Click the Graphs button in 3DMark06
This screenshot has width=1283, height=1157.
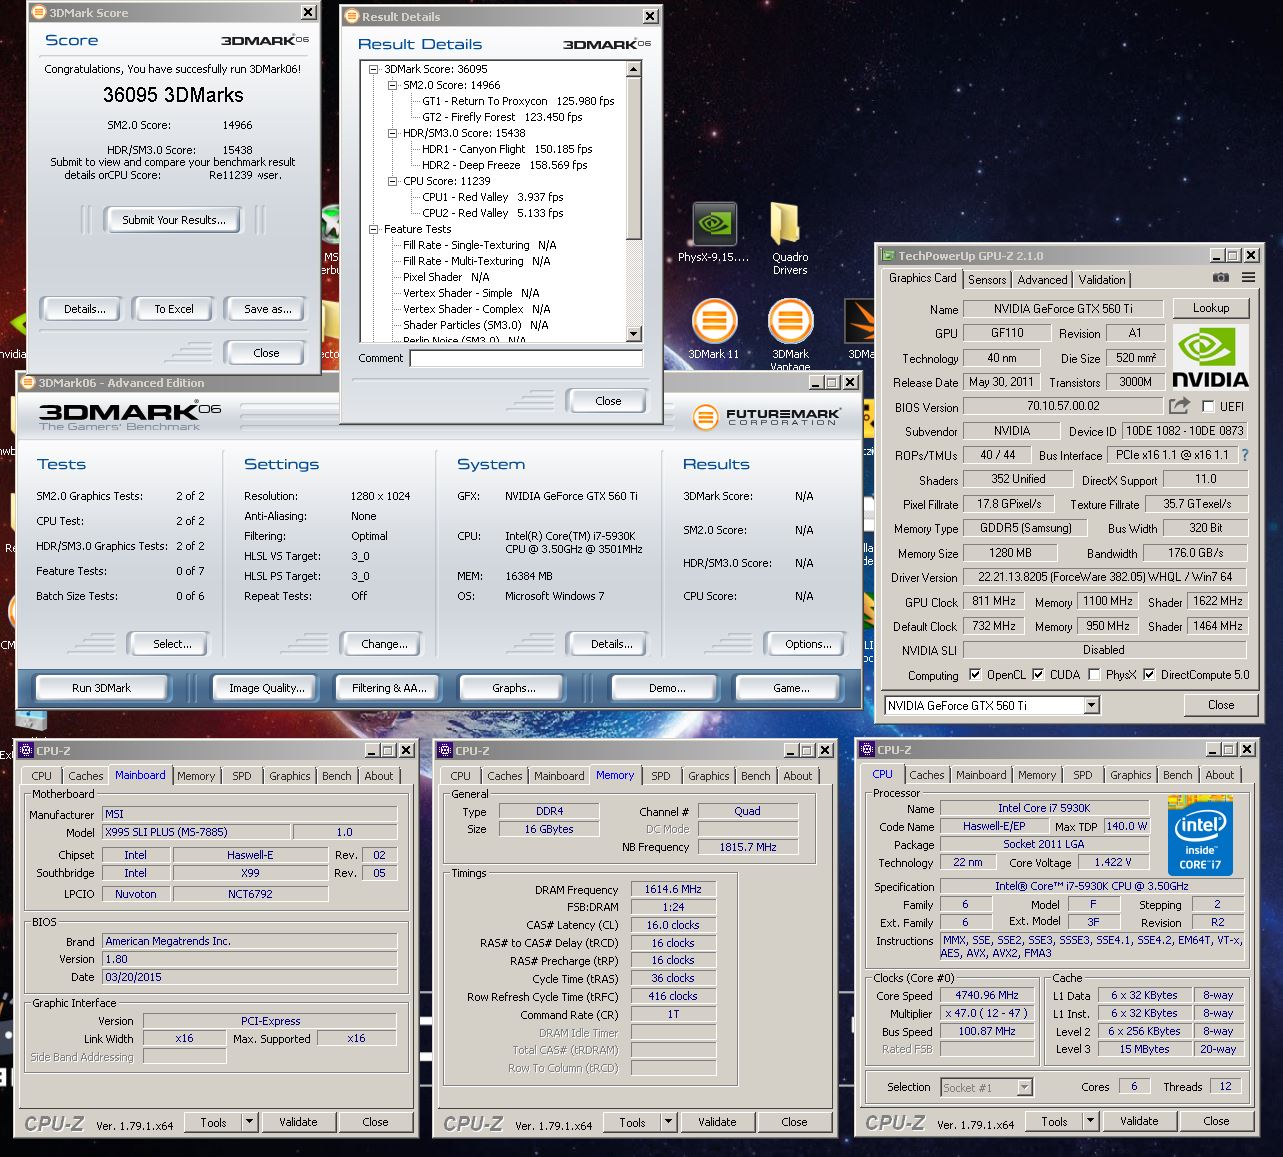click(x=513, y=688)
